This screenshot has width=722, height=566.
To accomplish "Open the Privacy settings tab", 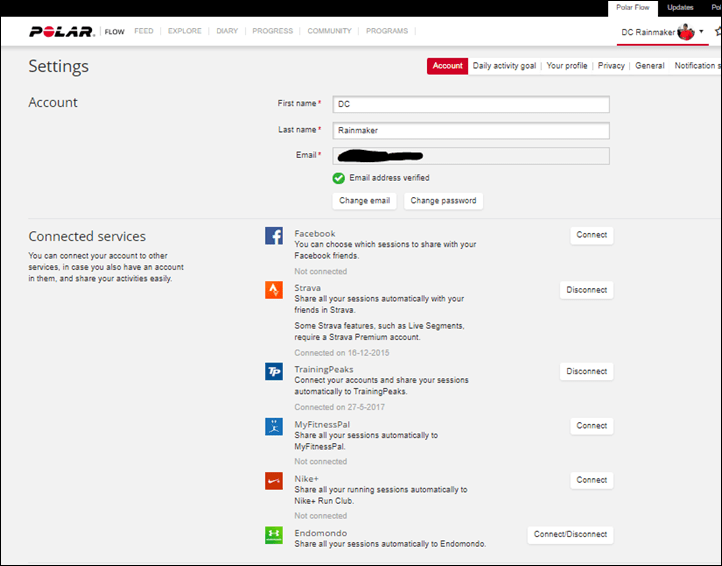I will (611, 66).
